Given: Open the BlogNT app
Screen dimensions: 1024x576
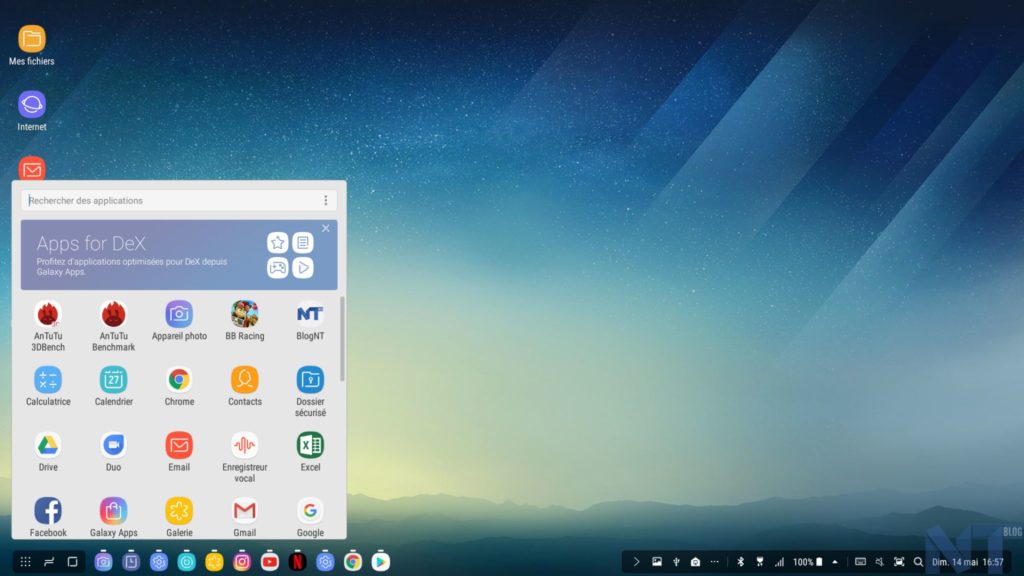Looking at the screenshot, I should click(310, 321).
